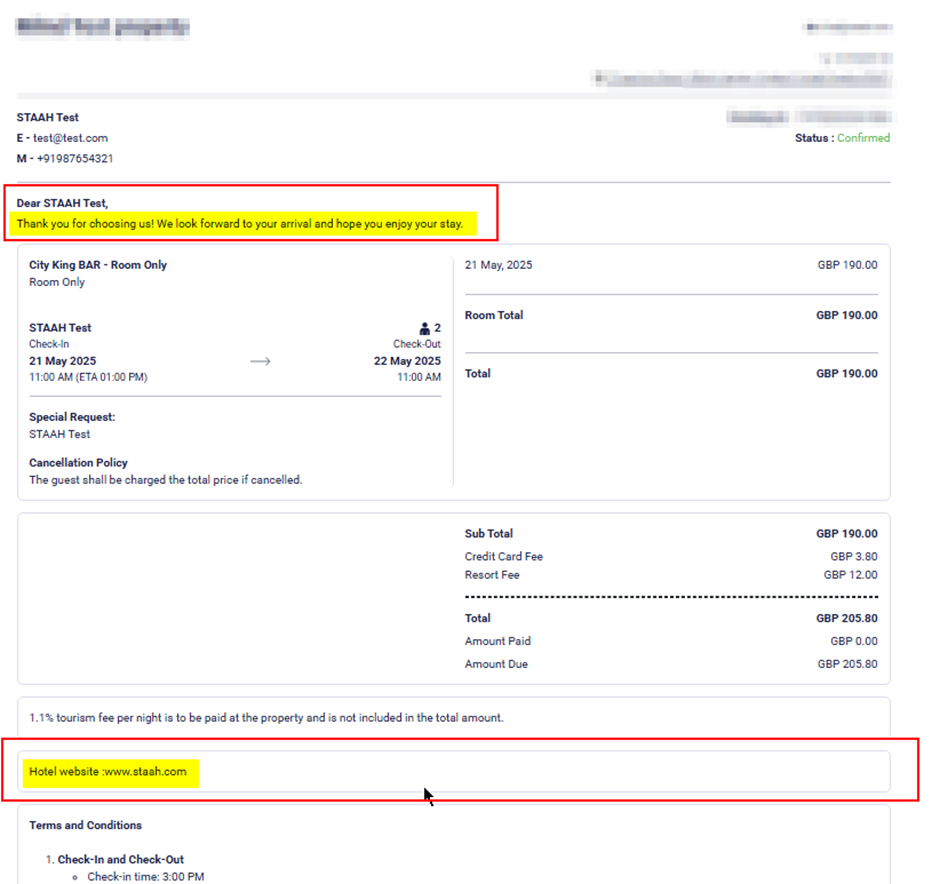Image resolution: width=940 pixels, height=884 pixels.
Task: Open the www.staah.com hotel website link
Action: click(145, 772)
